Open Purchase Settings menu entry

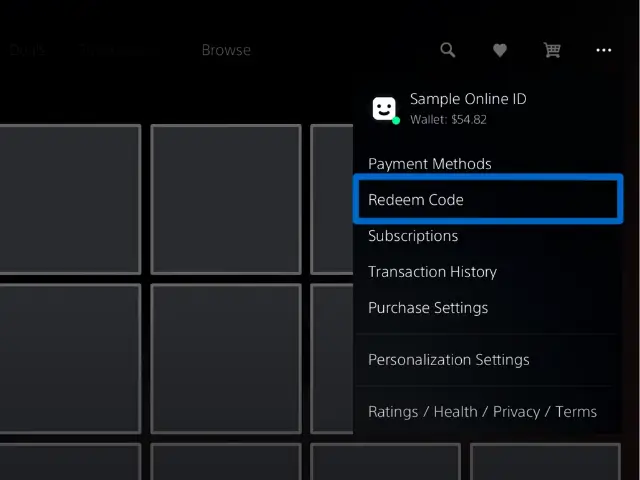[428, 307]
